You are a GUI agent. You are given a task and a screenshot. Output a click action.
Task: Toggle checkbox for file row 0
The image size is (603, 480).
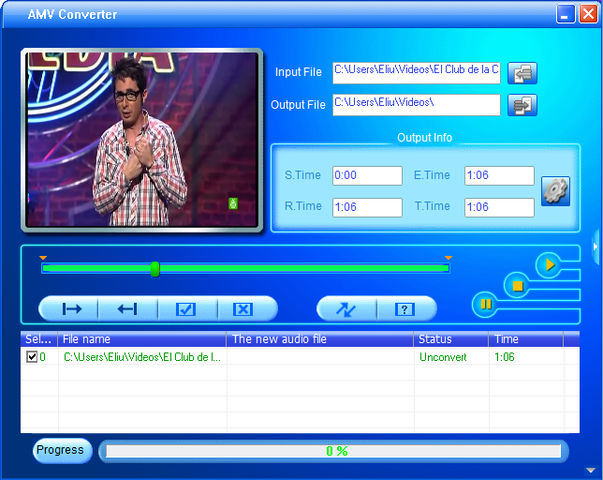[x=32, y=357]
